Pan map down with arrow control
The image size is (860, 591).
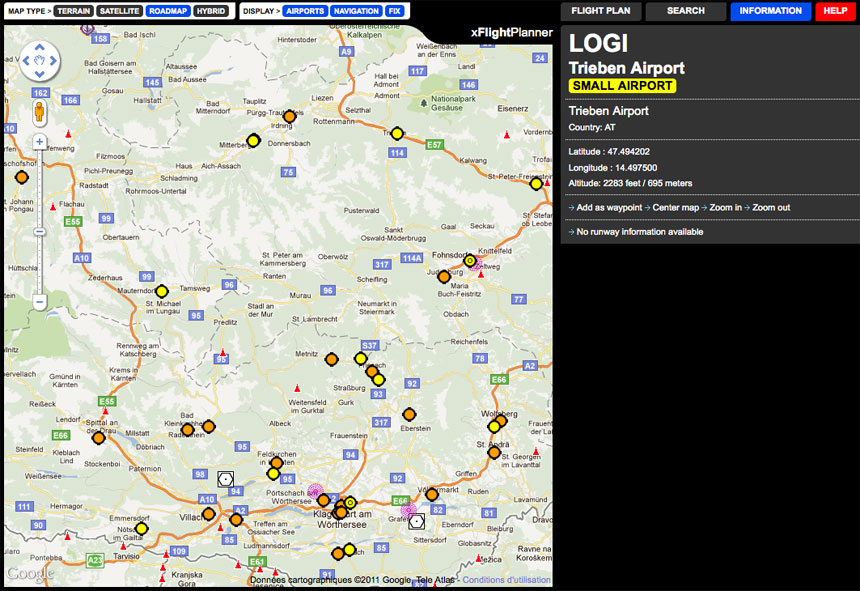tap(39, 73)
